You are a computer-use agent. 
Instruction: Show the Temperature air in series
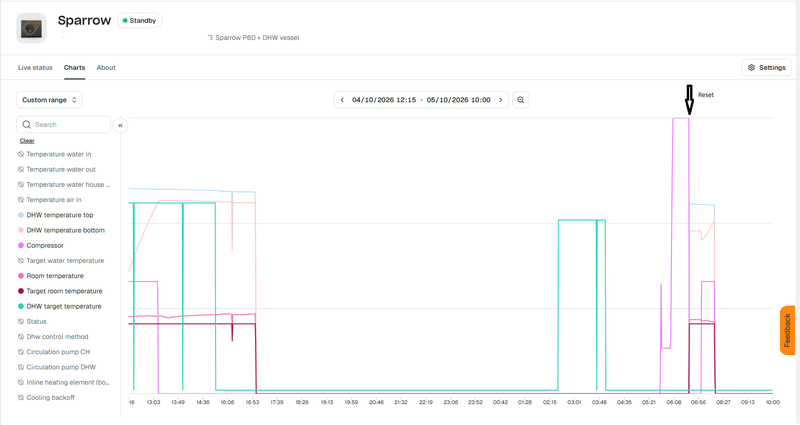(x=49, y=200)
